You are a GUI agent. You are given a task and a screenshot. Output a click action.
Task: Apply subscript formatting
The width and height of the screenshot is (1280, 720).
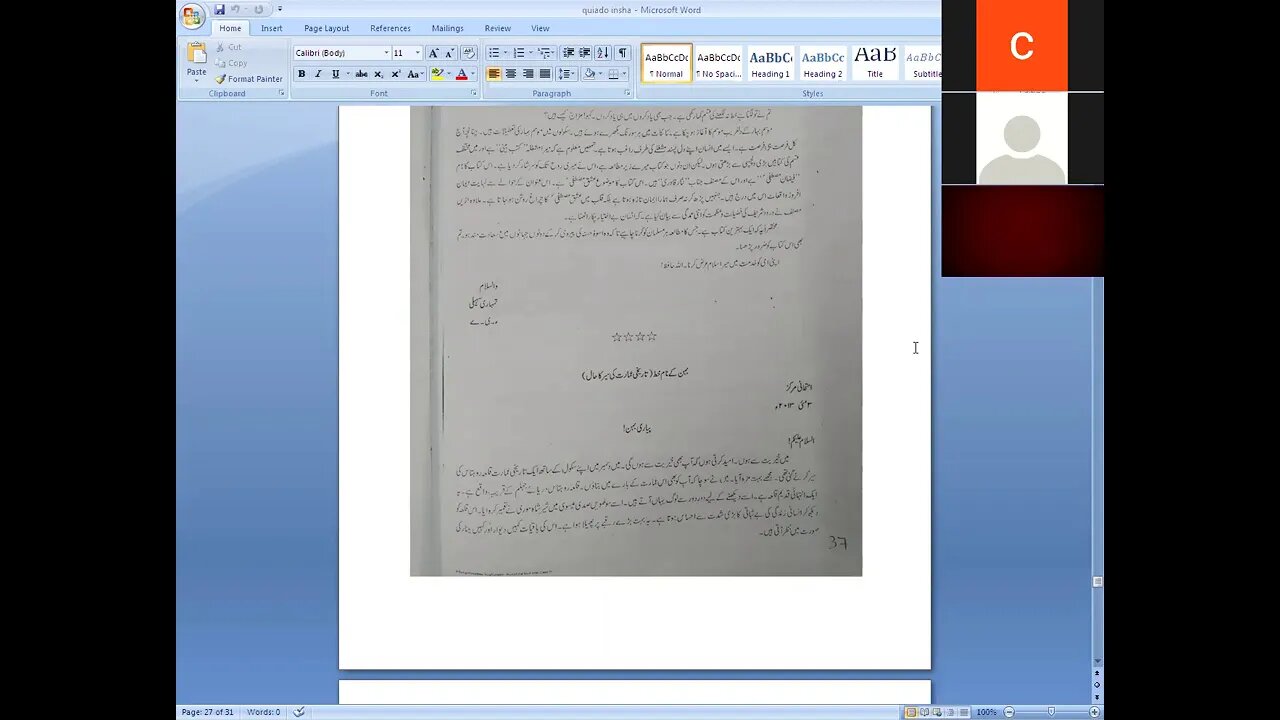379,74
